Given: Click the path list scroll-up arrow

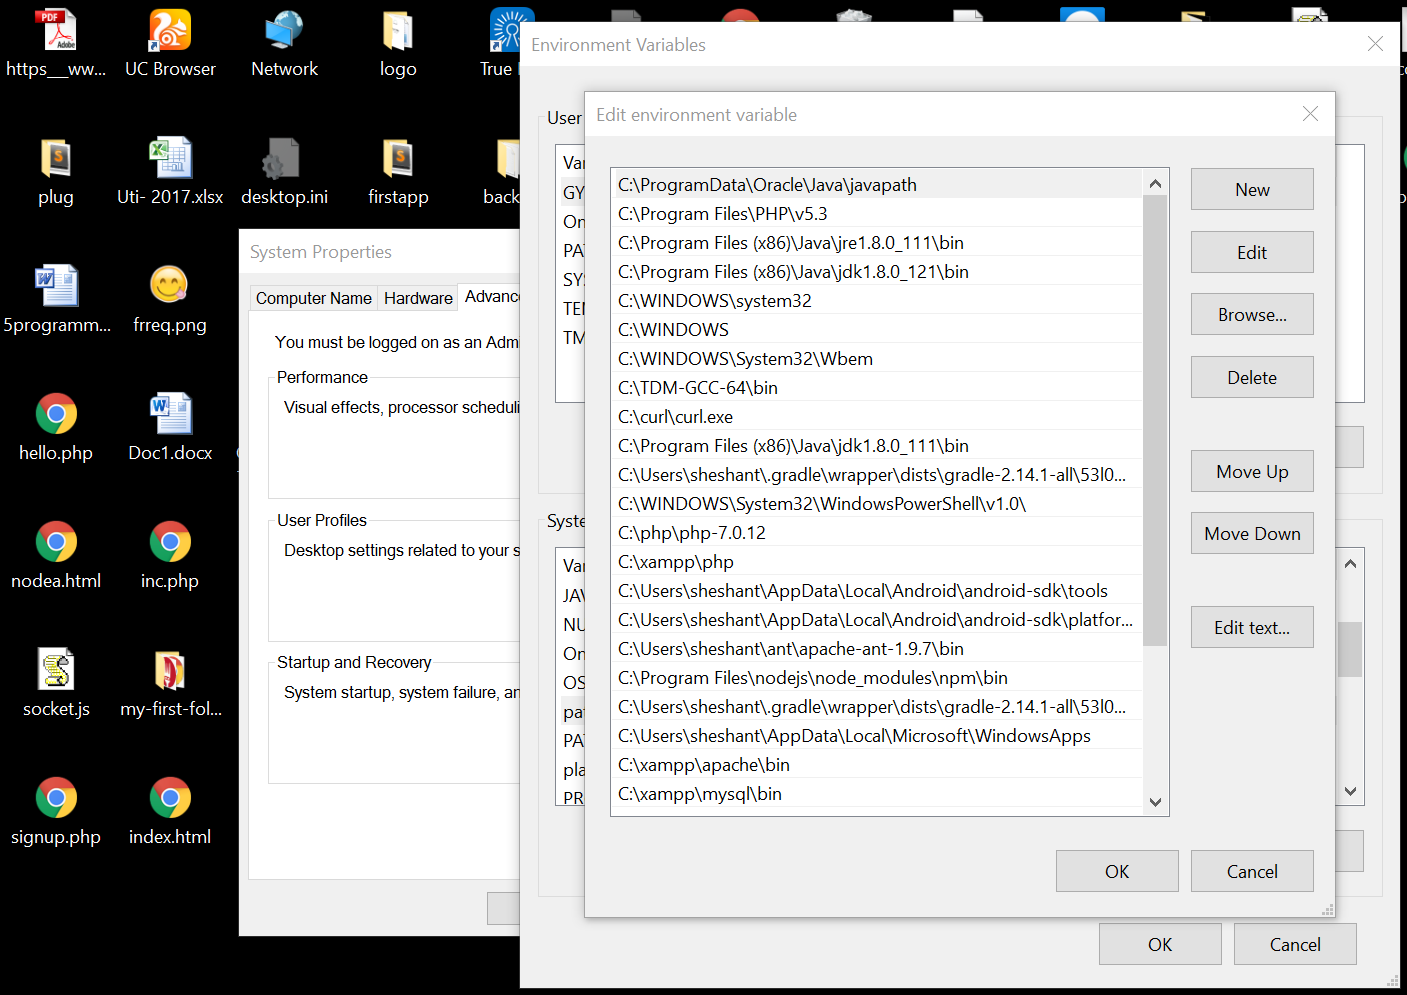Looking at the screenshot, I should click(x=1156, y=183).
